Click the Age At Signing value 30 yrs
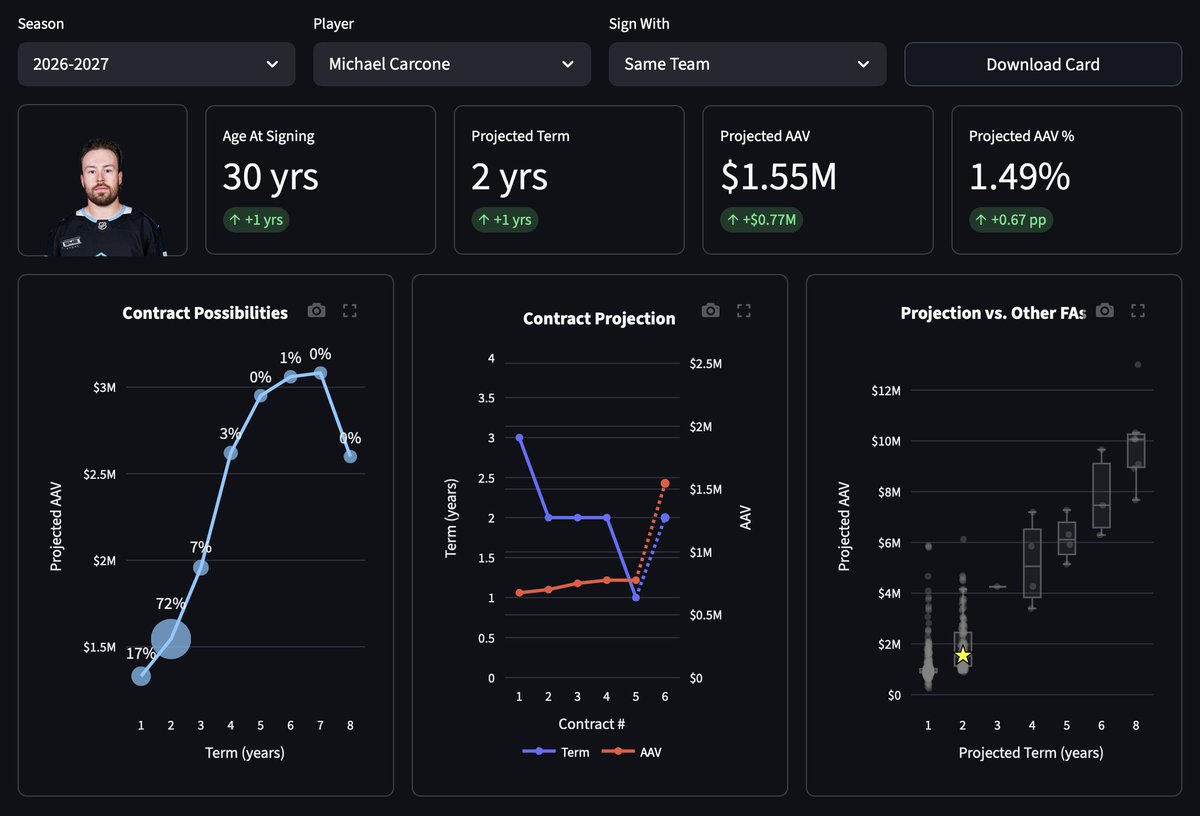1200x816 pixels. (x=271, y=177)
